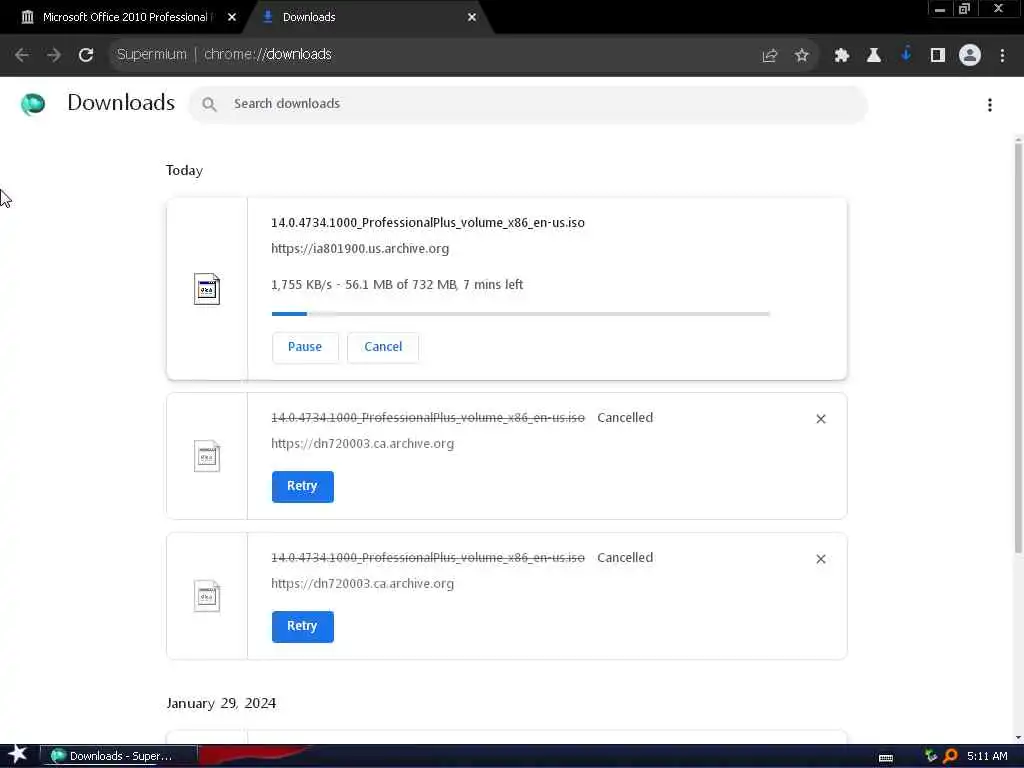
Task: Cancel the active ISO download
Action: point(383,347)
